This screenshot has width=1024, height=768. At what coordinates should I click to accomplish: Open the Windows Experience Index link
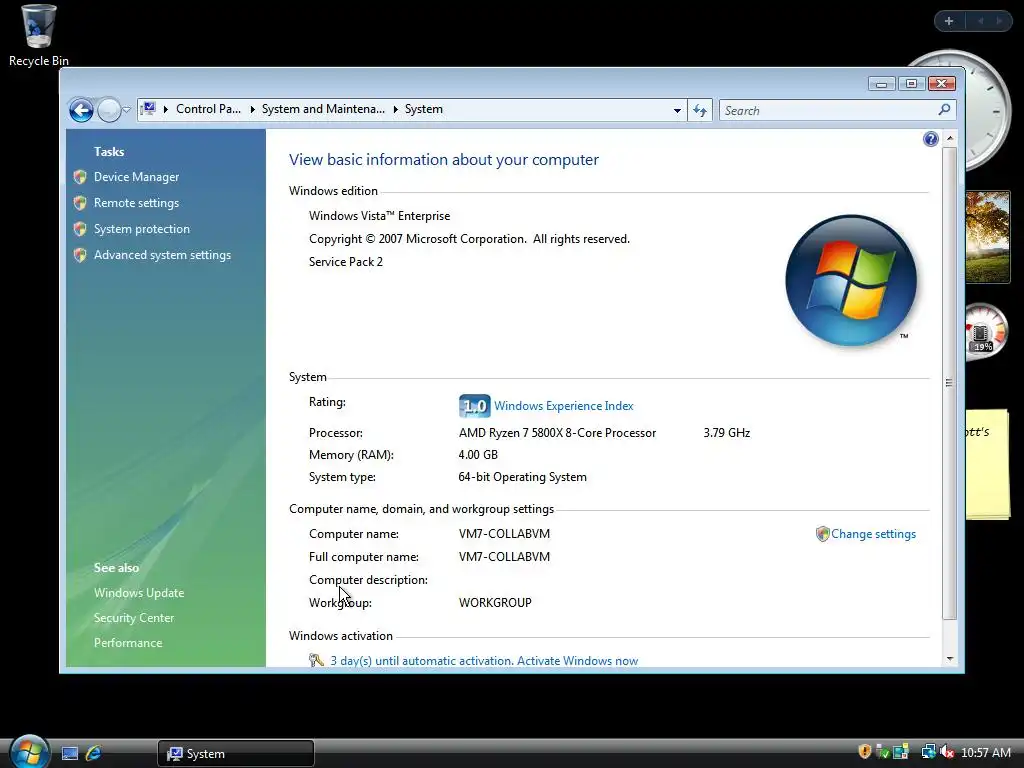pos(564,406)
